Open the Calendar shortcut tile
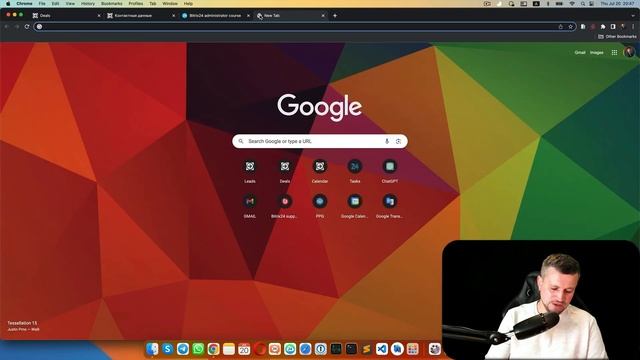 click(x=320, y=171)
